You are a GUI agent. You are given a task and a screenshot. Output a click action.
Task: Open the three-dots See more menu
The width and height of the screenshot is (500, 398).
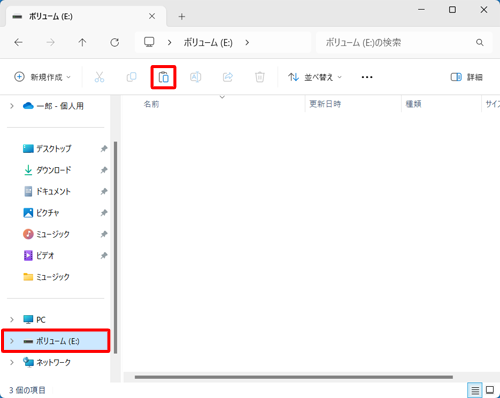(x=367, y=77)
